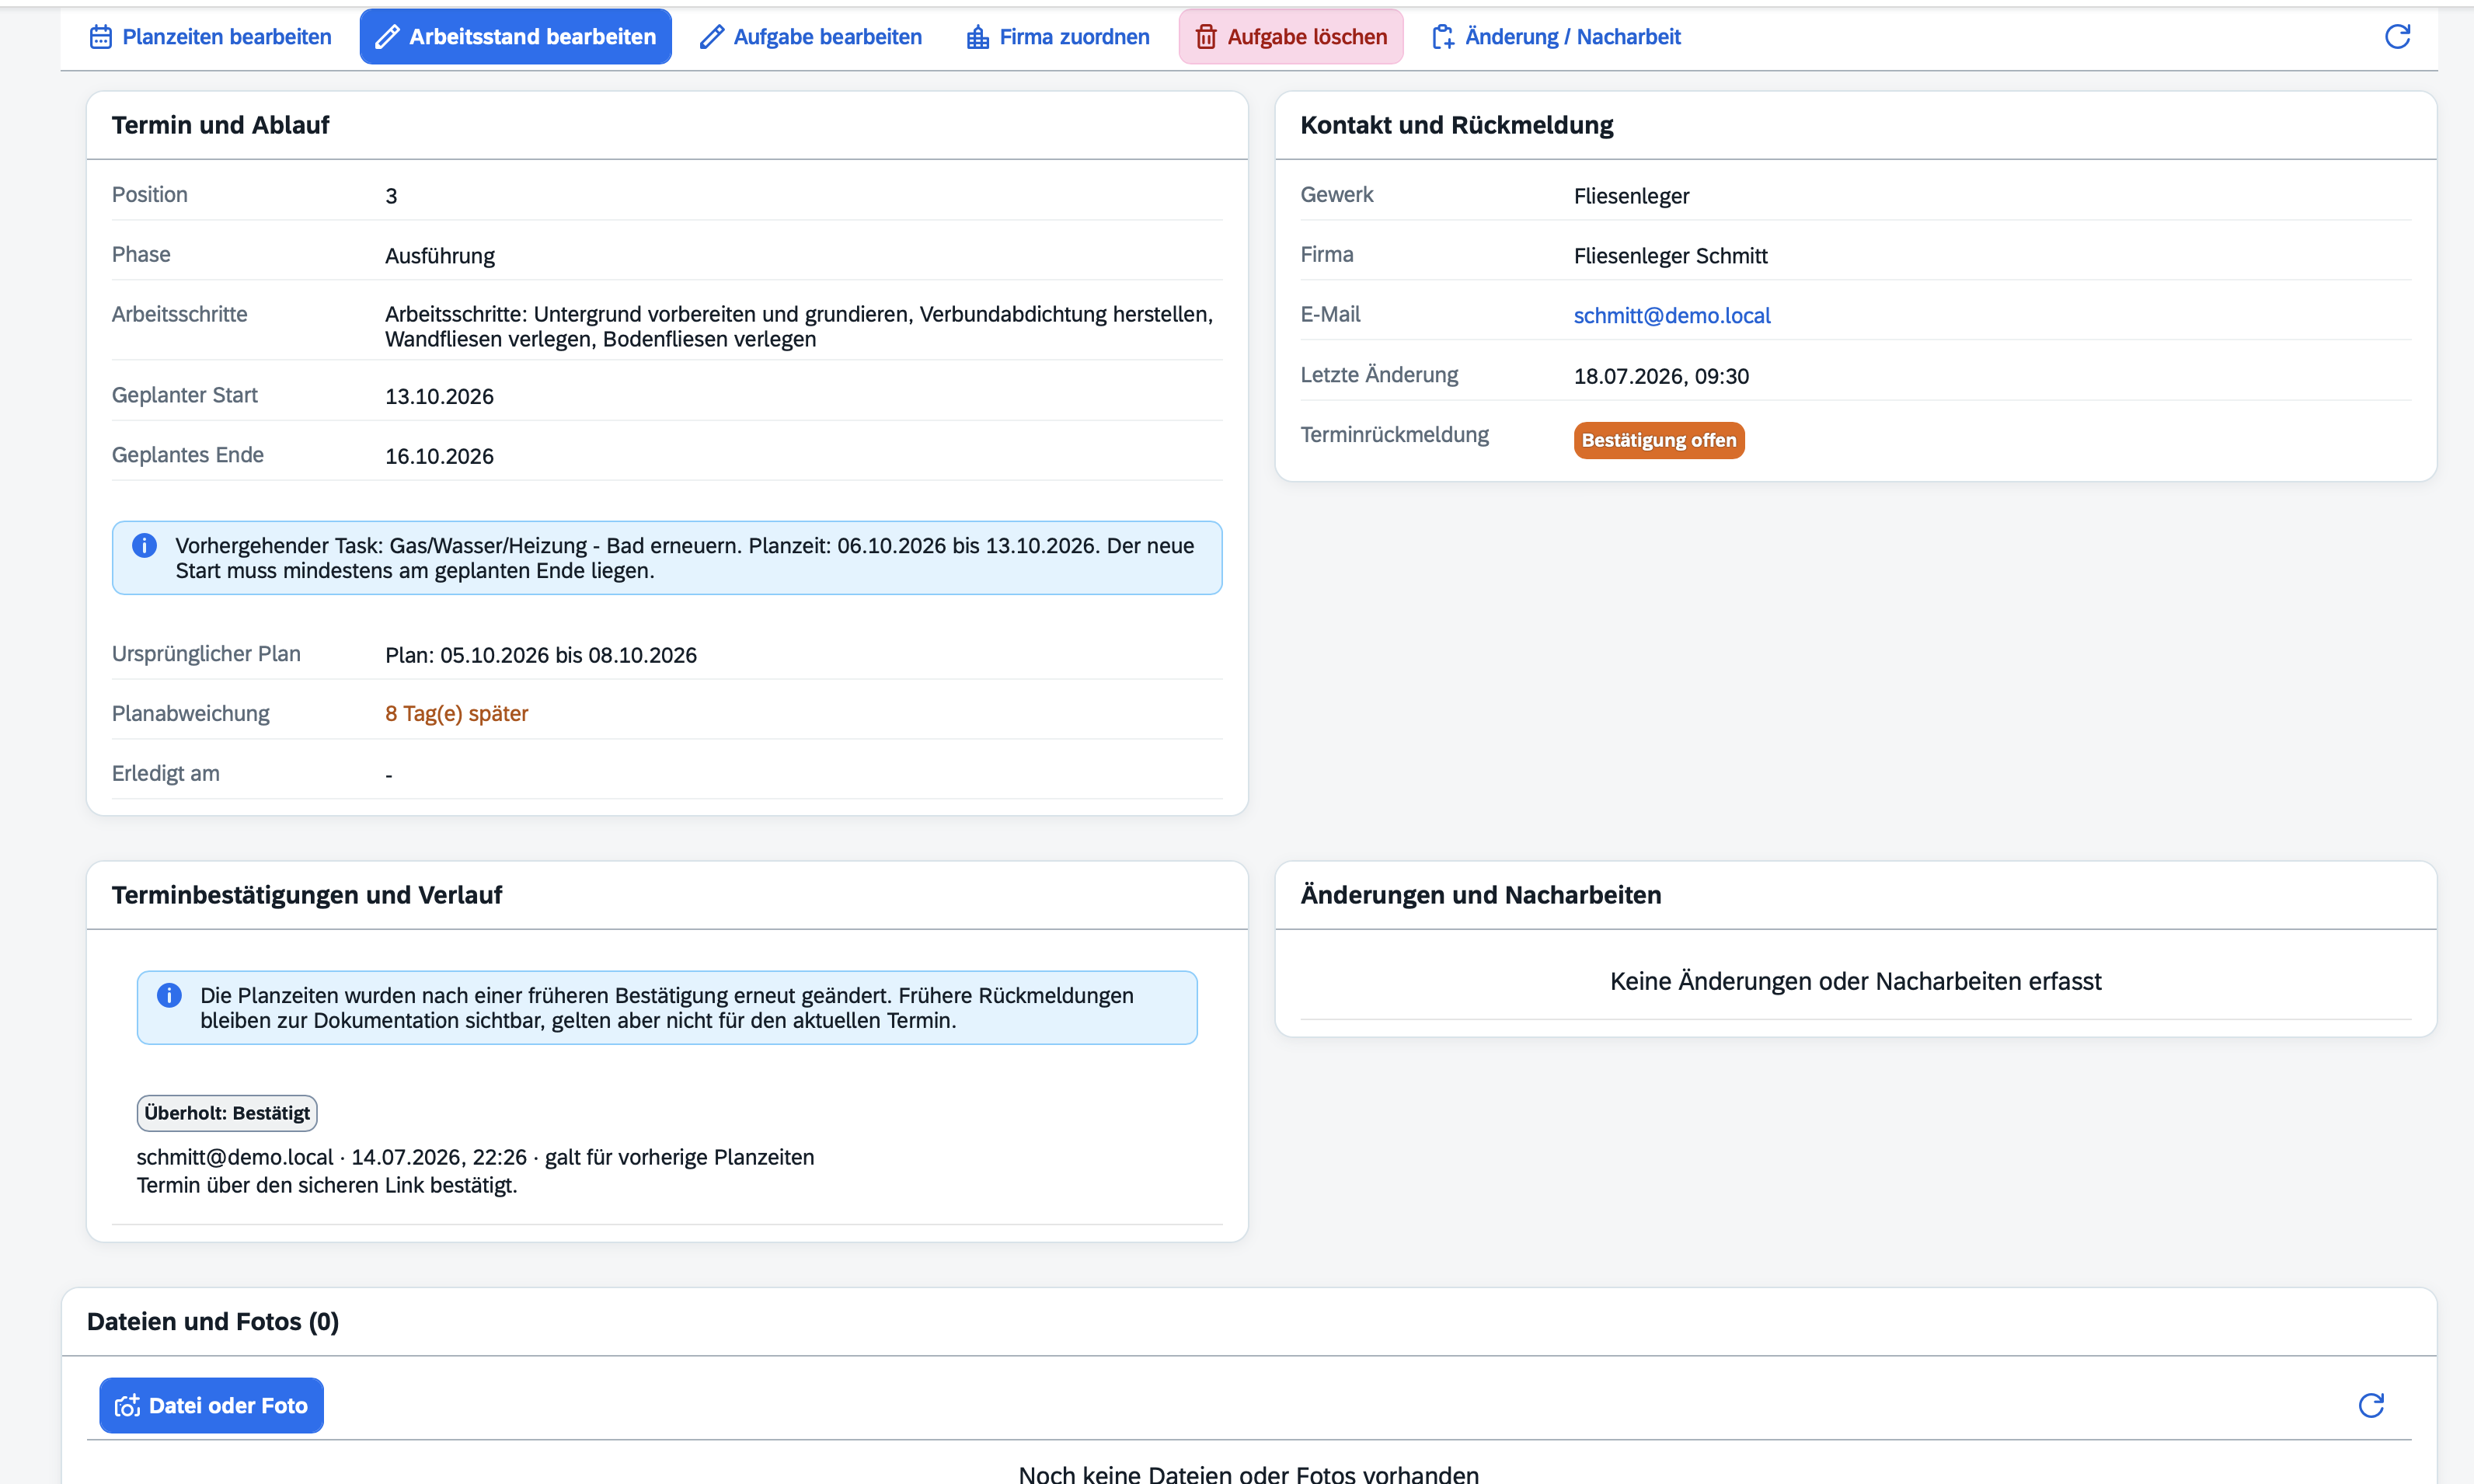2474x1484 pixels.
Task: Click the info icon in the Vorhergehender Task notice
Action: [x=145, y=546]
